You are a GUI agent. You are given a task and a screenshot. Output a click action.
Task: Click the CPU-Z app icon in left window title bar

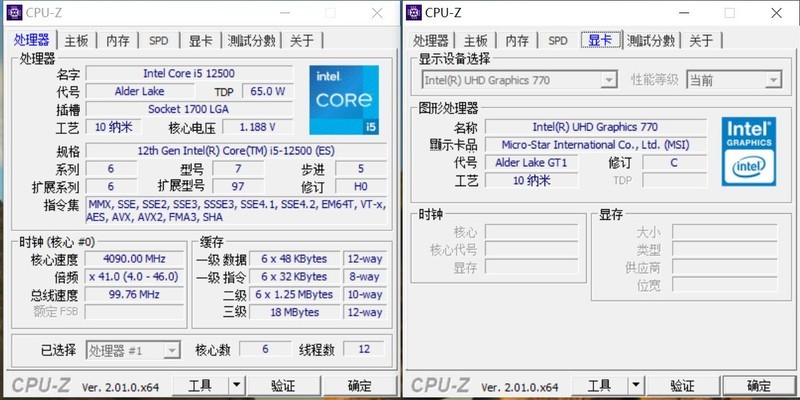pyautogui.click(x=14, y=12)
